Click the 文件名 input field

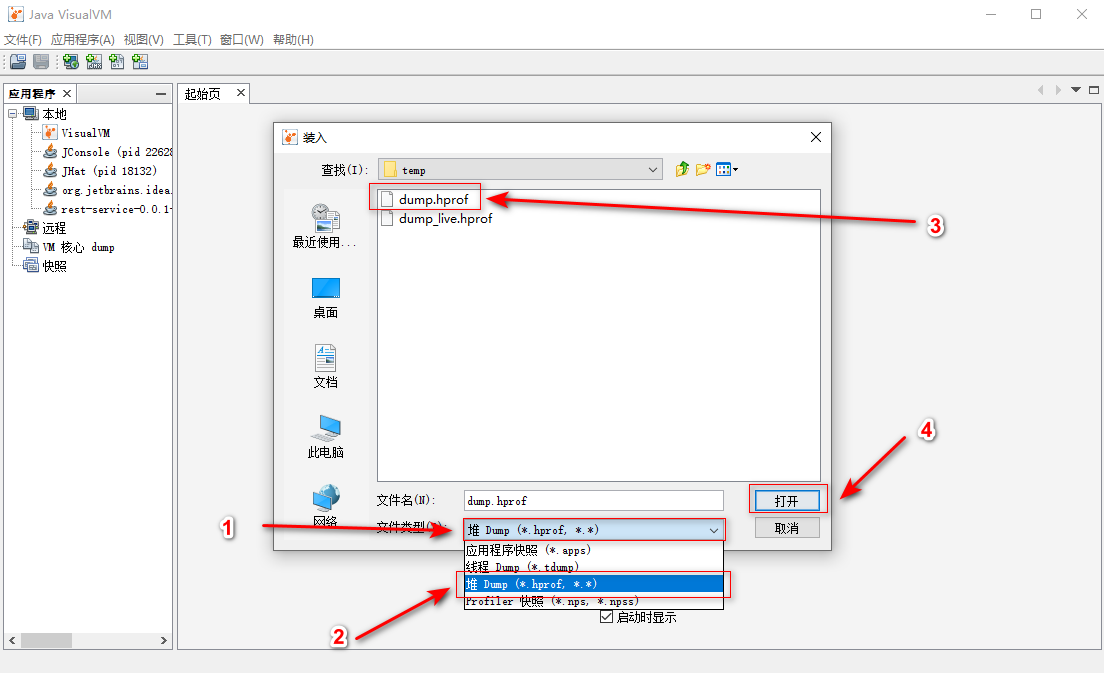coord(594,501)
